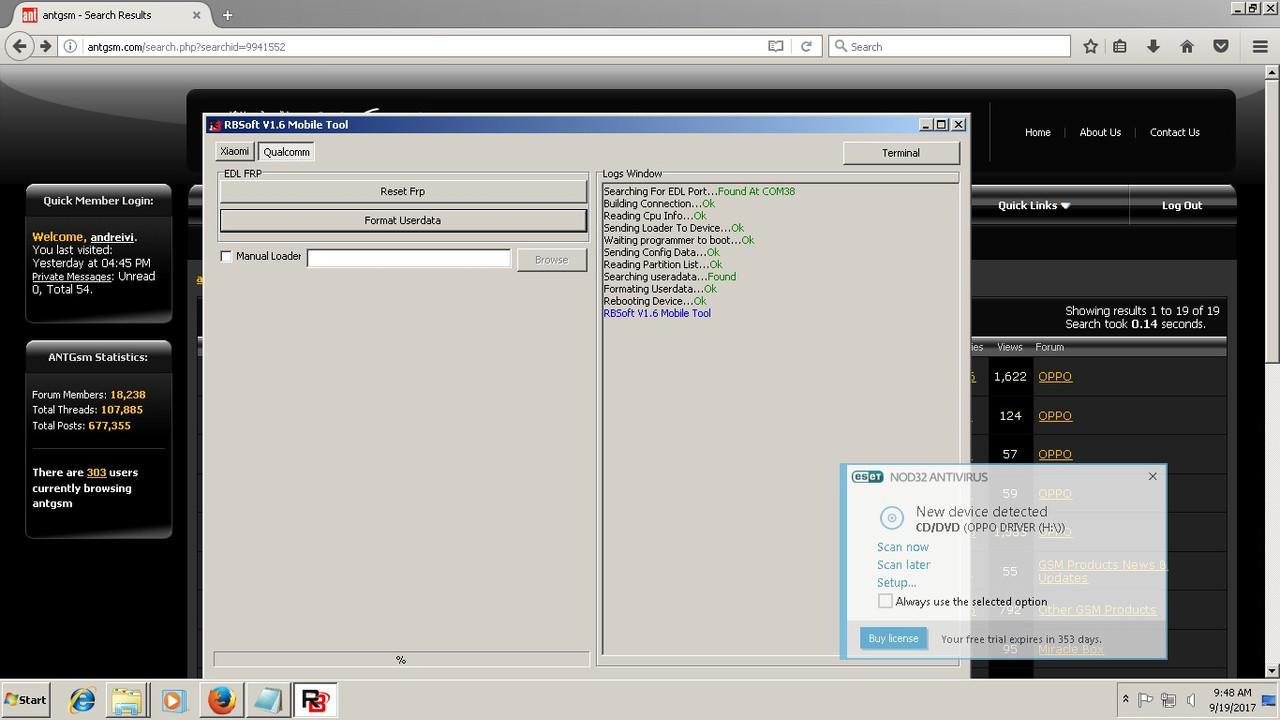Open Internet Explorer from the taskbar
The width and height of the screenshot is (1280, 720).
(82, 700)
